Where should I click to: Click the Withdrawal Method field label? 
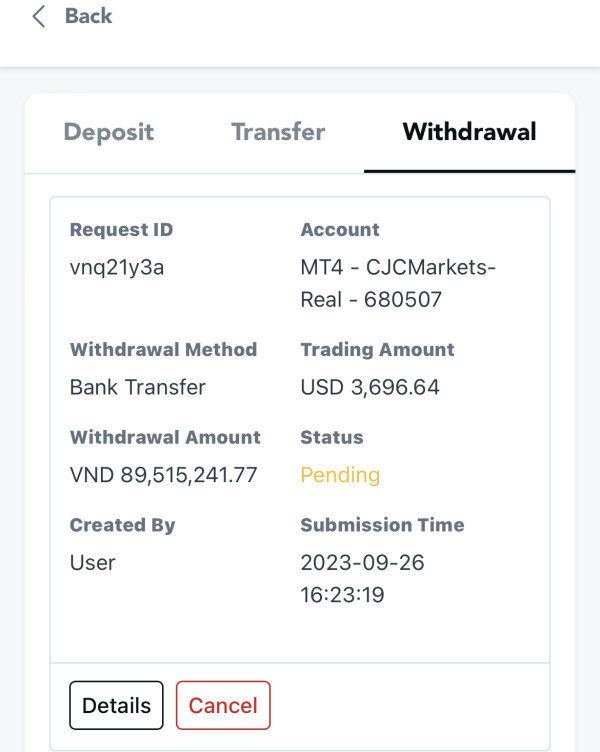coord(163,350)
